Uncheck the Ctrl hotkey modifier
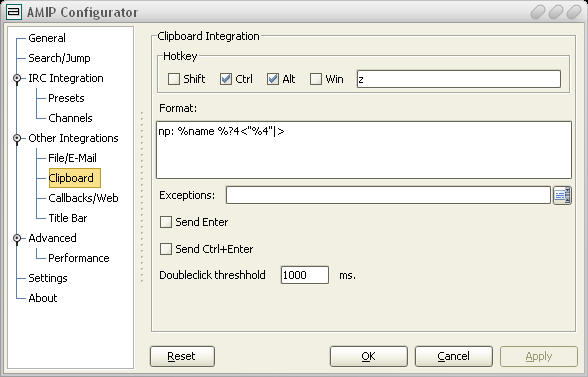Image resolution: width=588 pixels, height=377 pixels. point(226,79)
